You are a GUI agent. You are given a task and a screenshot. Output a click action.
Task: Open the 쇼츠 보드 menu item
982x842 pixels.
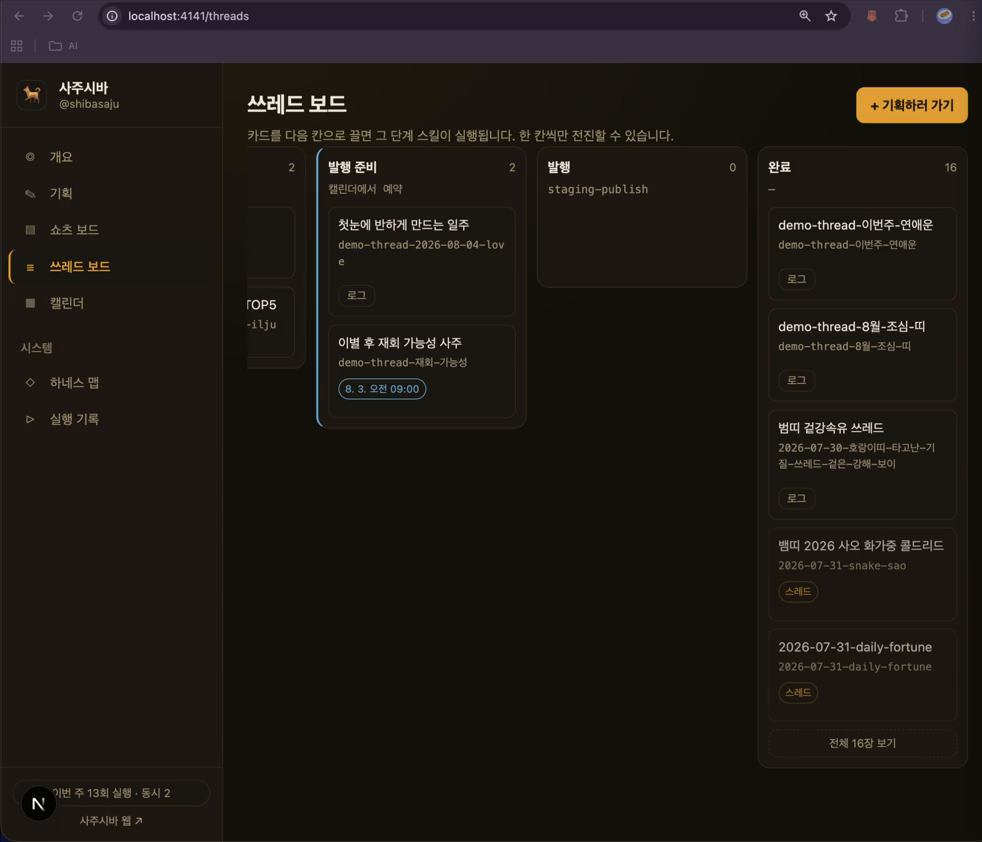pos(110,230)
